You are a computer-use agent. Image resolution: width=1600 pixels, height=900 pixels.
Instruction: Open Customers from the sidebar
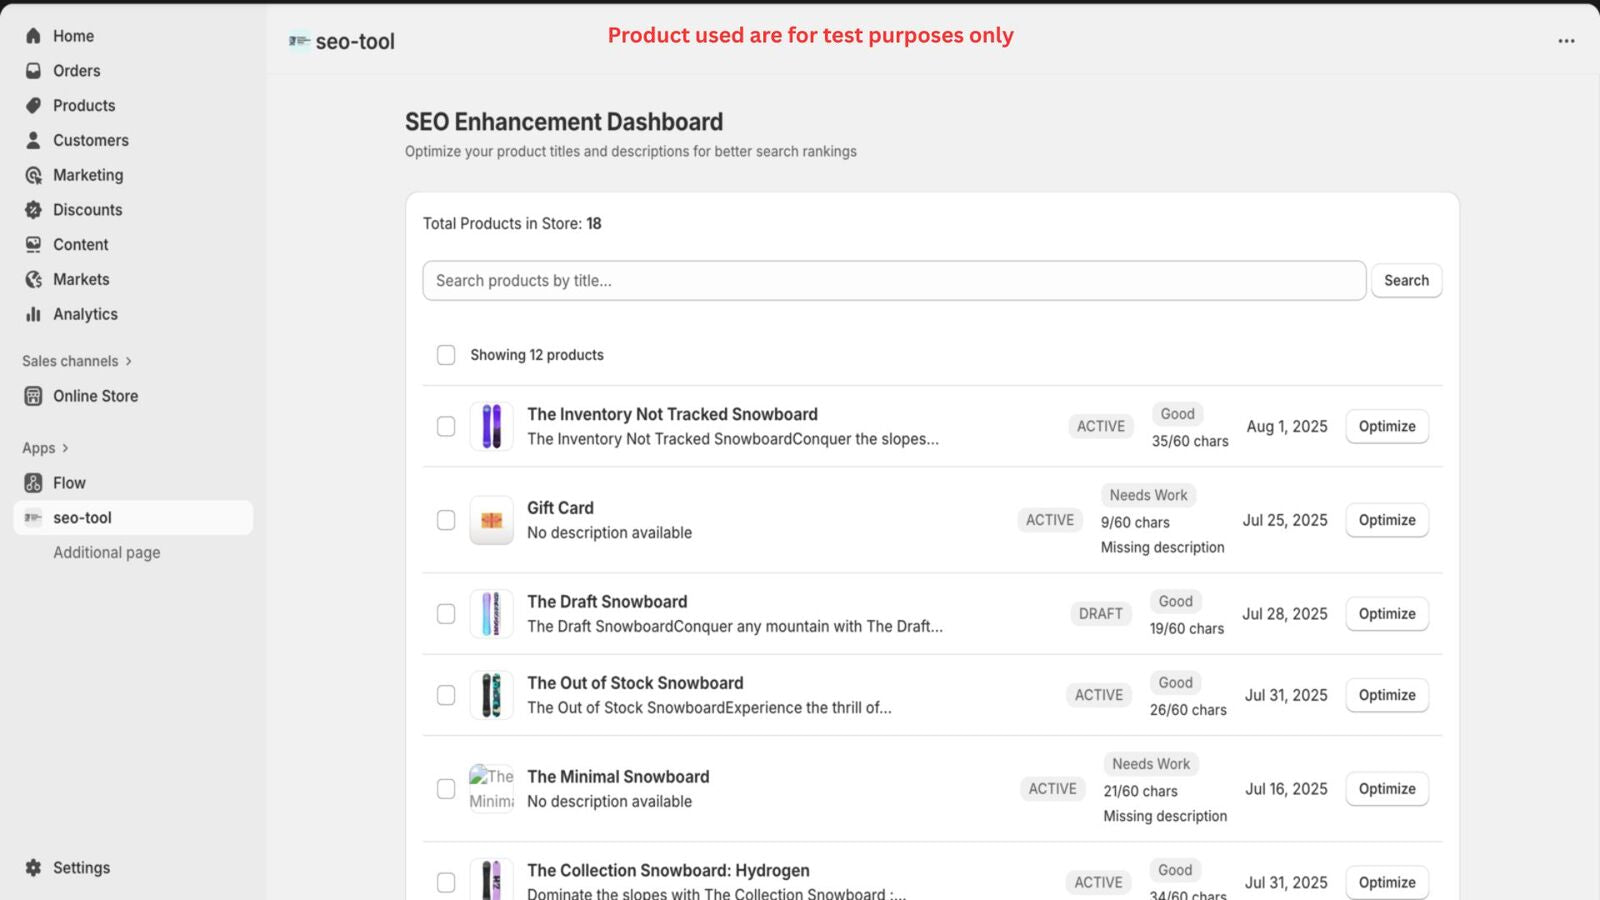pos(33,140)
